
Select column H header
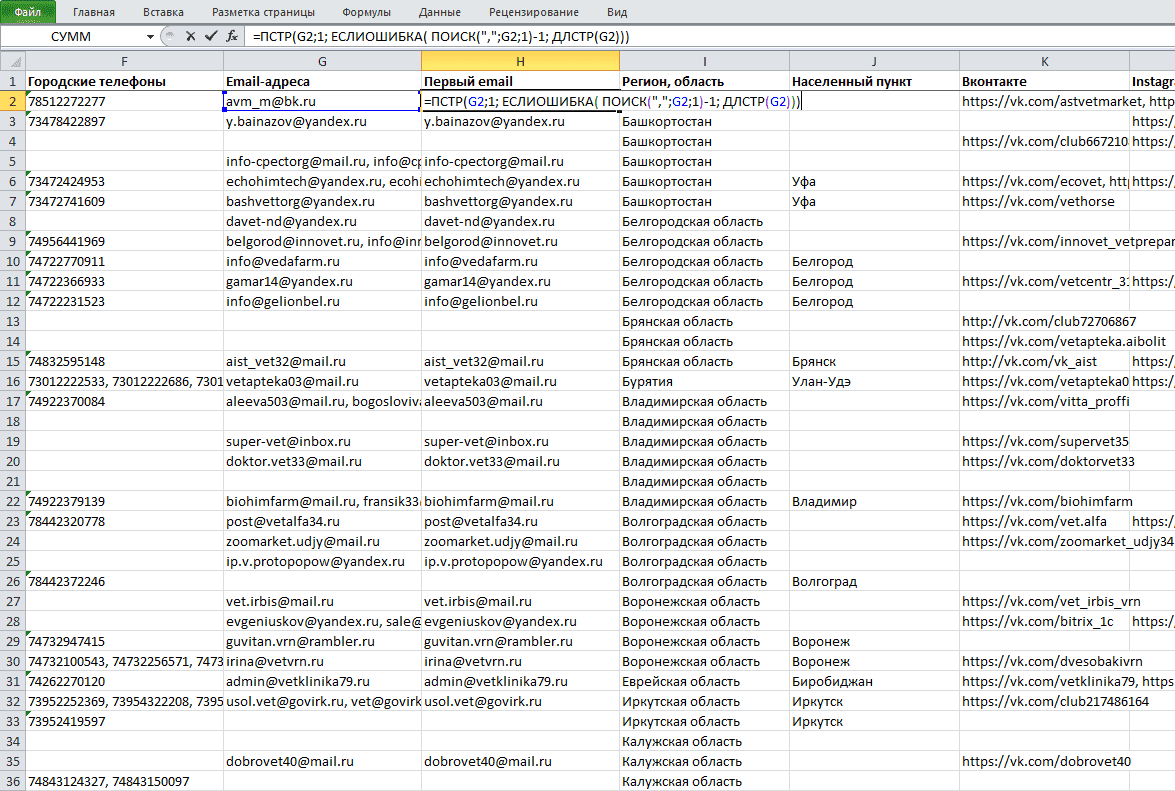[x=520, y=61]
